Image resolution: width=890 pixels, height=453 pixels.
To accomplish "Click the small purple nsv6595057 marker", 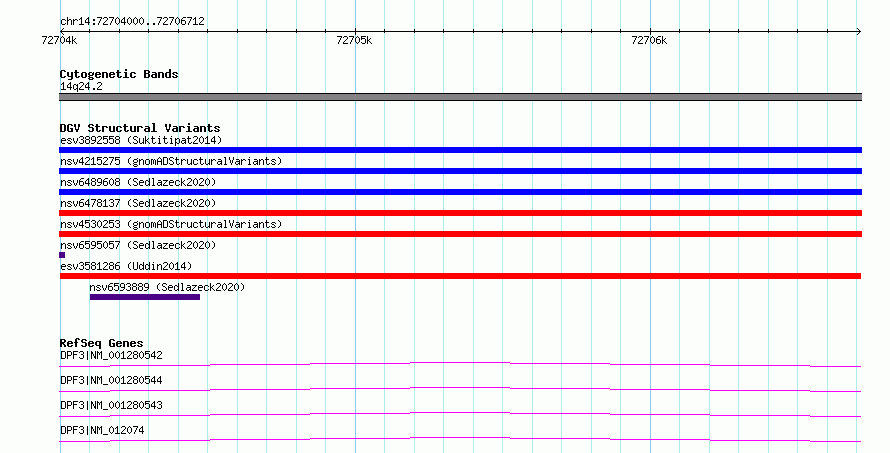I will (x=62, y=255).
